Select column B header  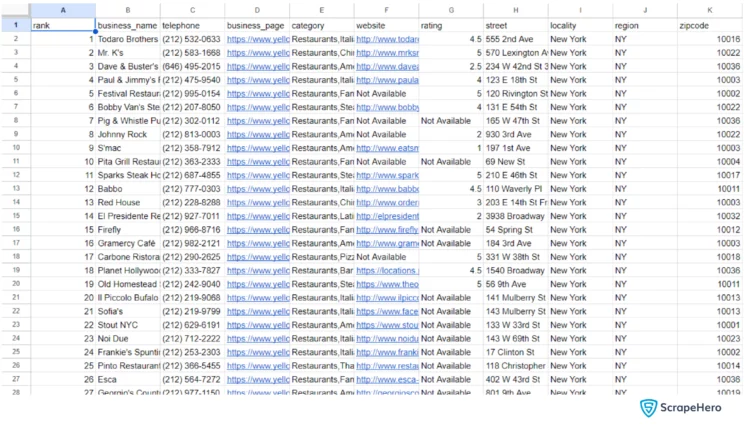(x=128, y=10)
